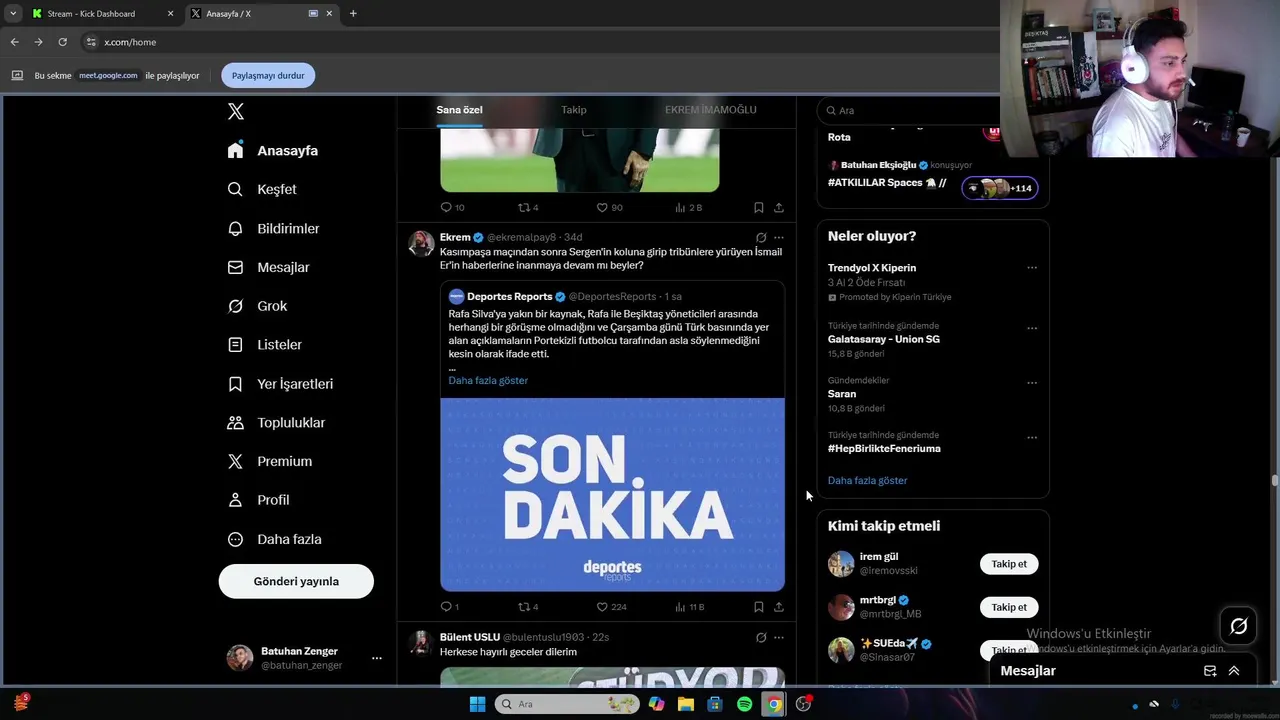
Task: Open Anasayfa from sidebar
Action: (273, 150)
